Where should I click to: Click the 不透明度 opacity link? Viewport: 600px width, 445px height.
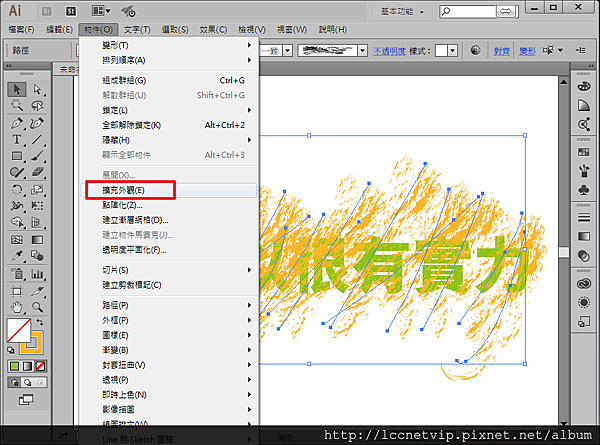coord(389,51)
